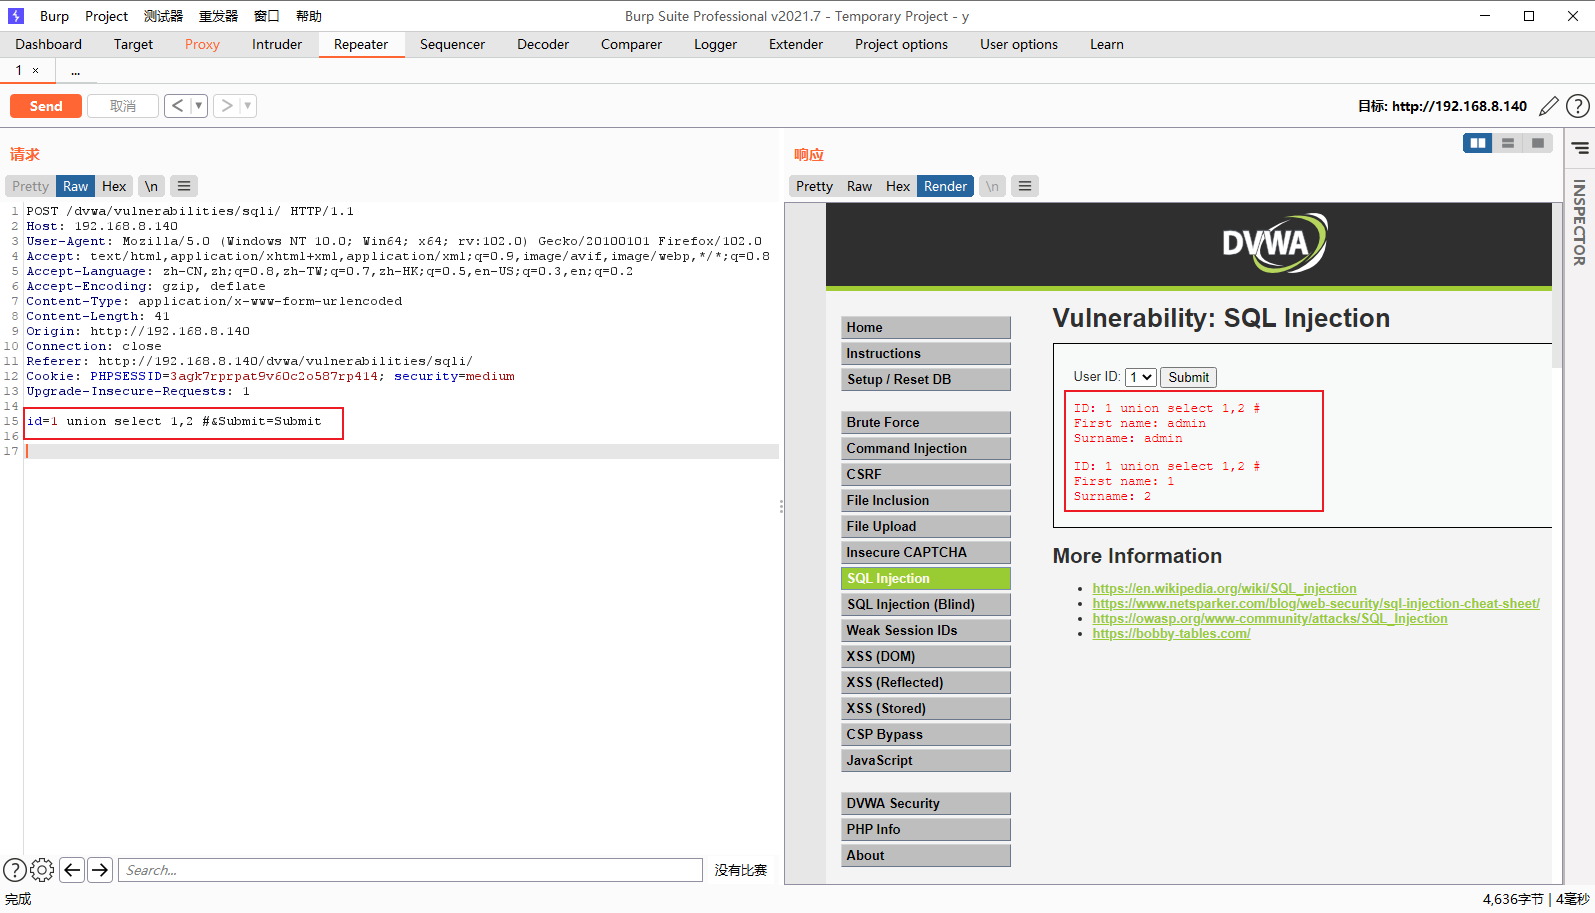Open Repeater help question mark icon
The height and width of the screenshot is (913, 1595).
click(x=1578, y=106)
